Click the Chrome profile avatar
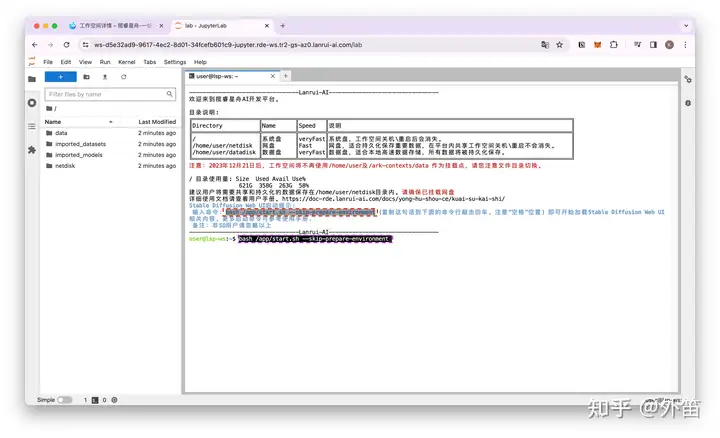Image resolution: width=720 pixels, height=438 pixels. point(669,45)
